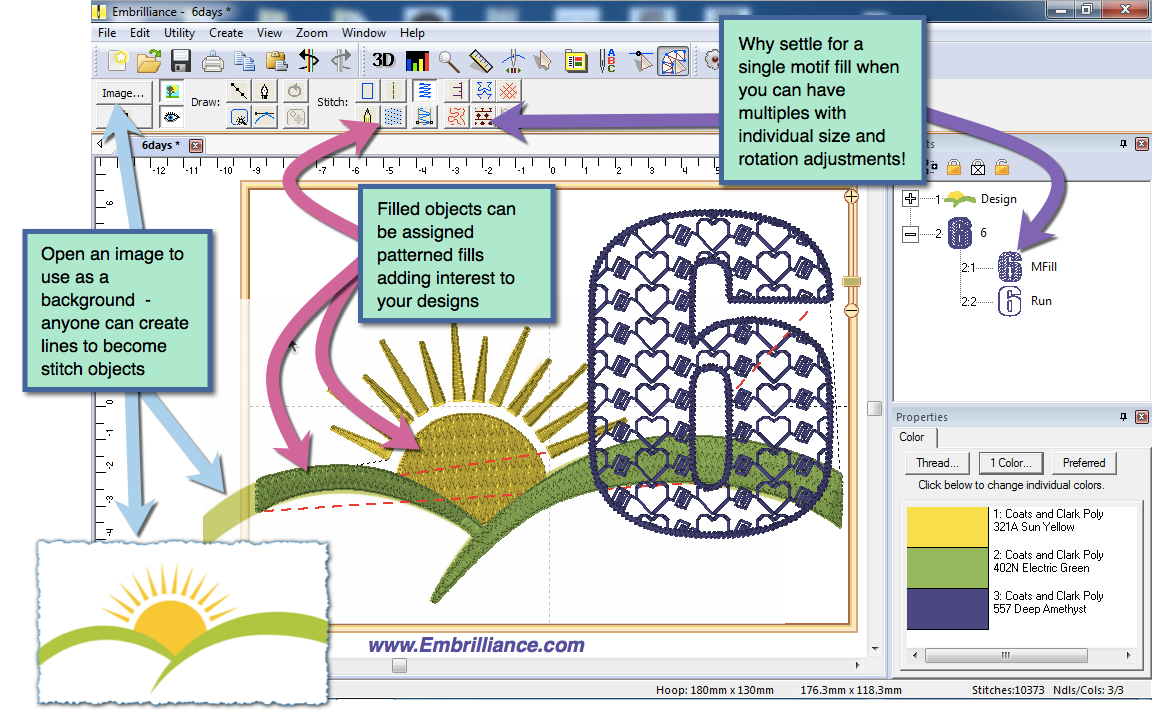1152x722 pixels.
Task: Click the open padlock unlock icon
Action: click(x=1002, y=168)
